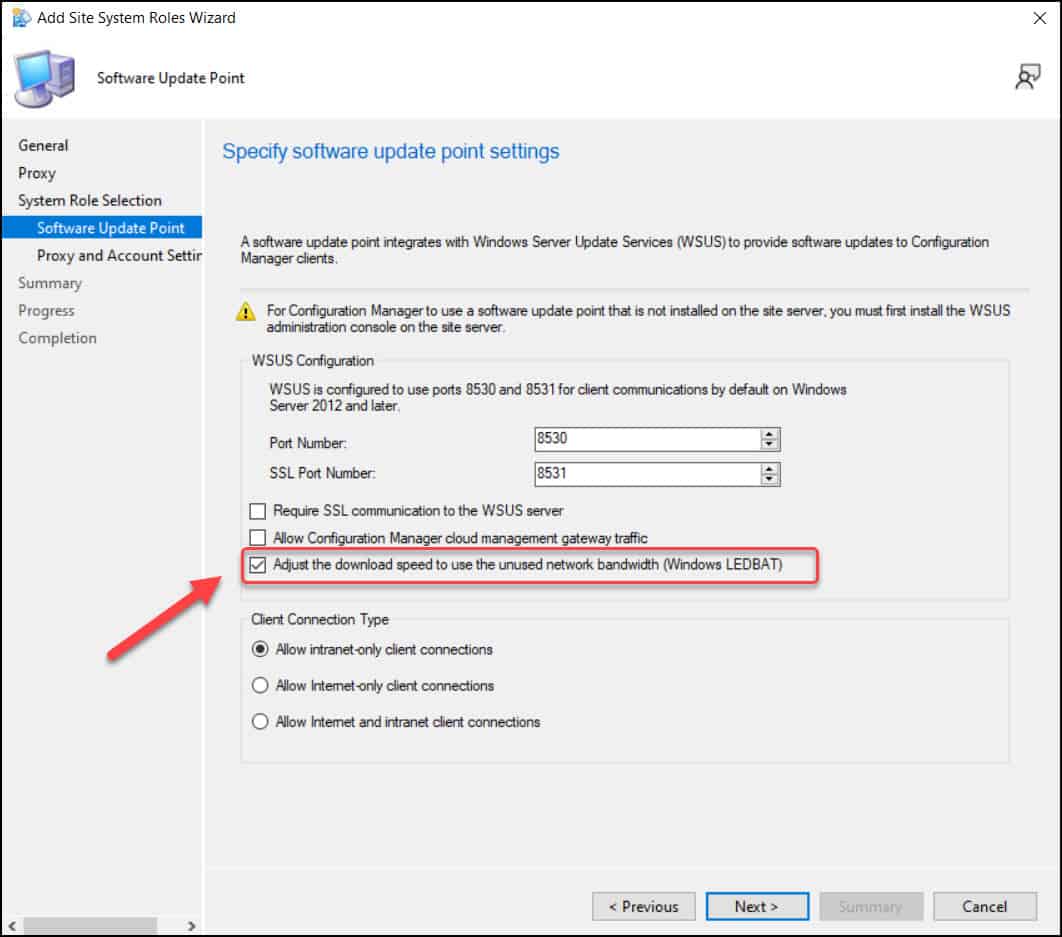
Task: Open the Proxy wizard step
Action: 37,173
